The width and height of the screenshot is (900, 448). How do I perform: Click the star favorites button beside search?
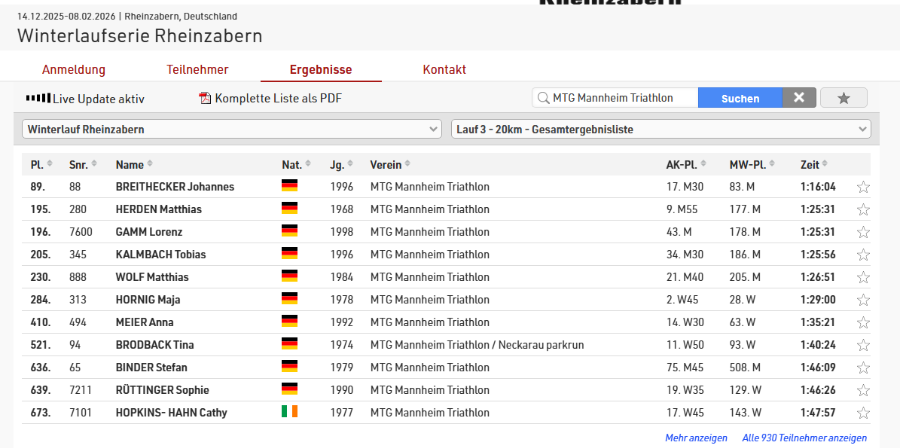[x=843, y=98]
